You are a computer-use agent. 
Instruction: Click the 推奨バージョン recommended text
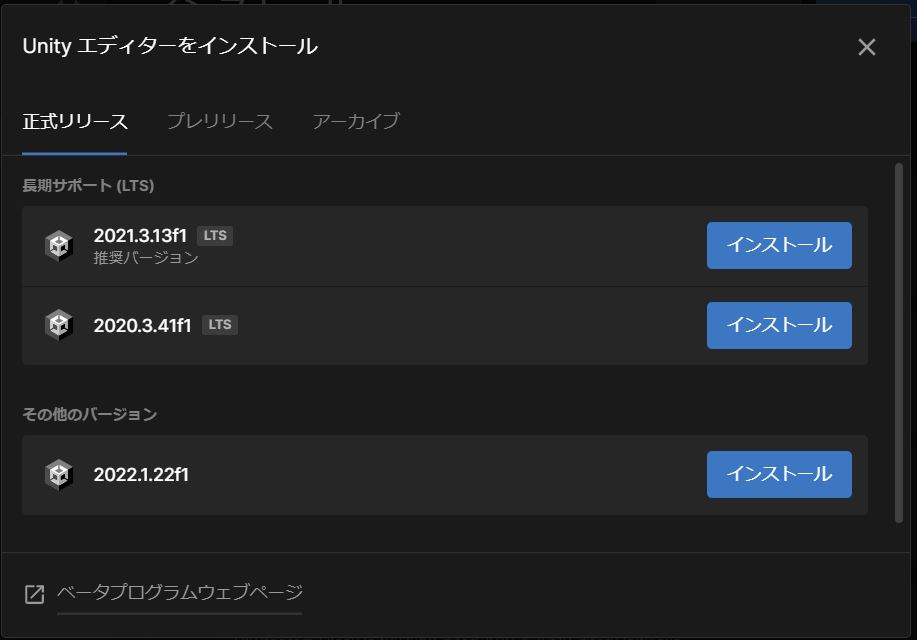pos(146,257)
